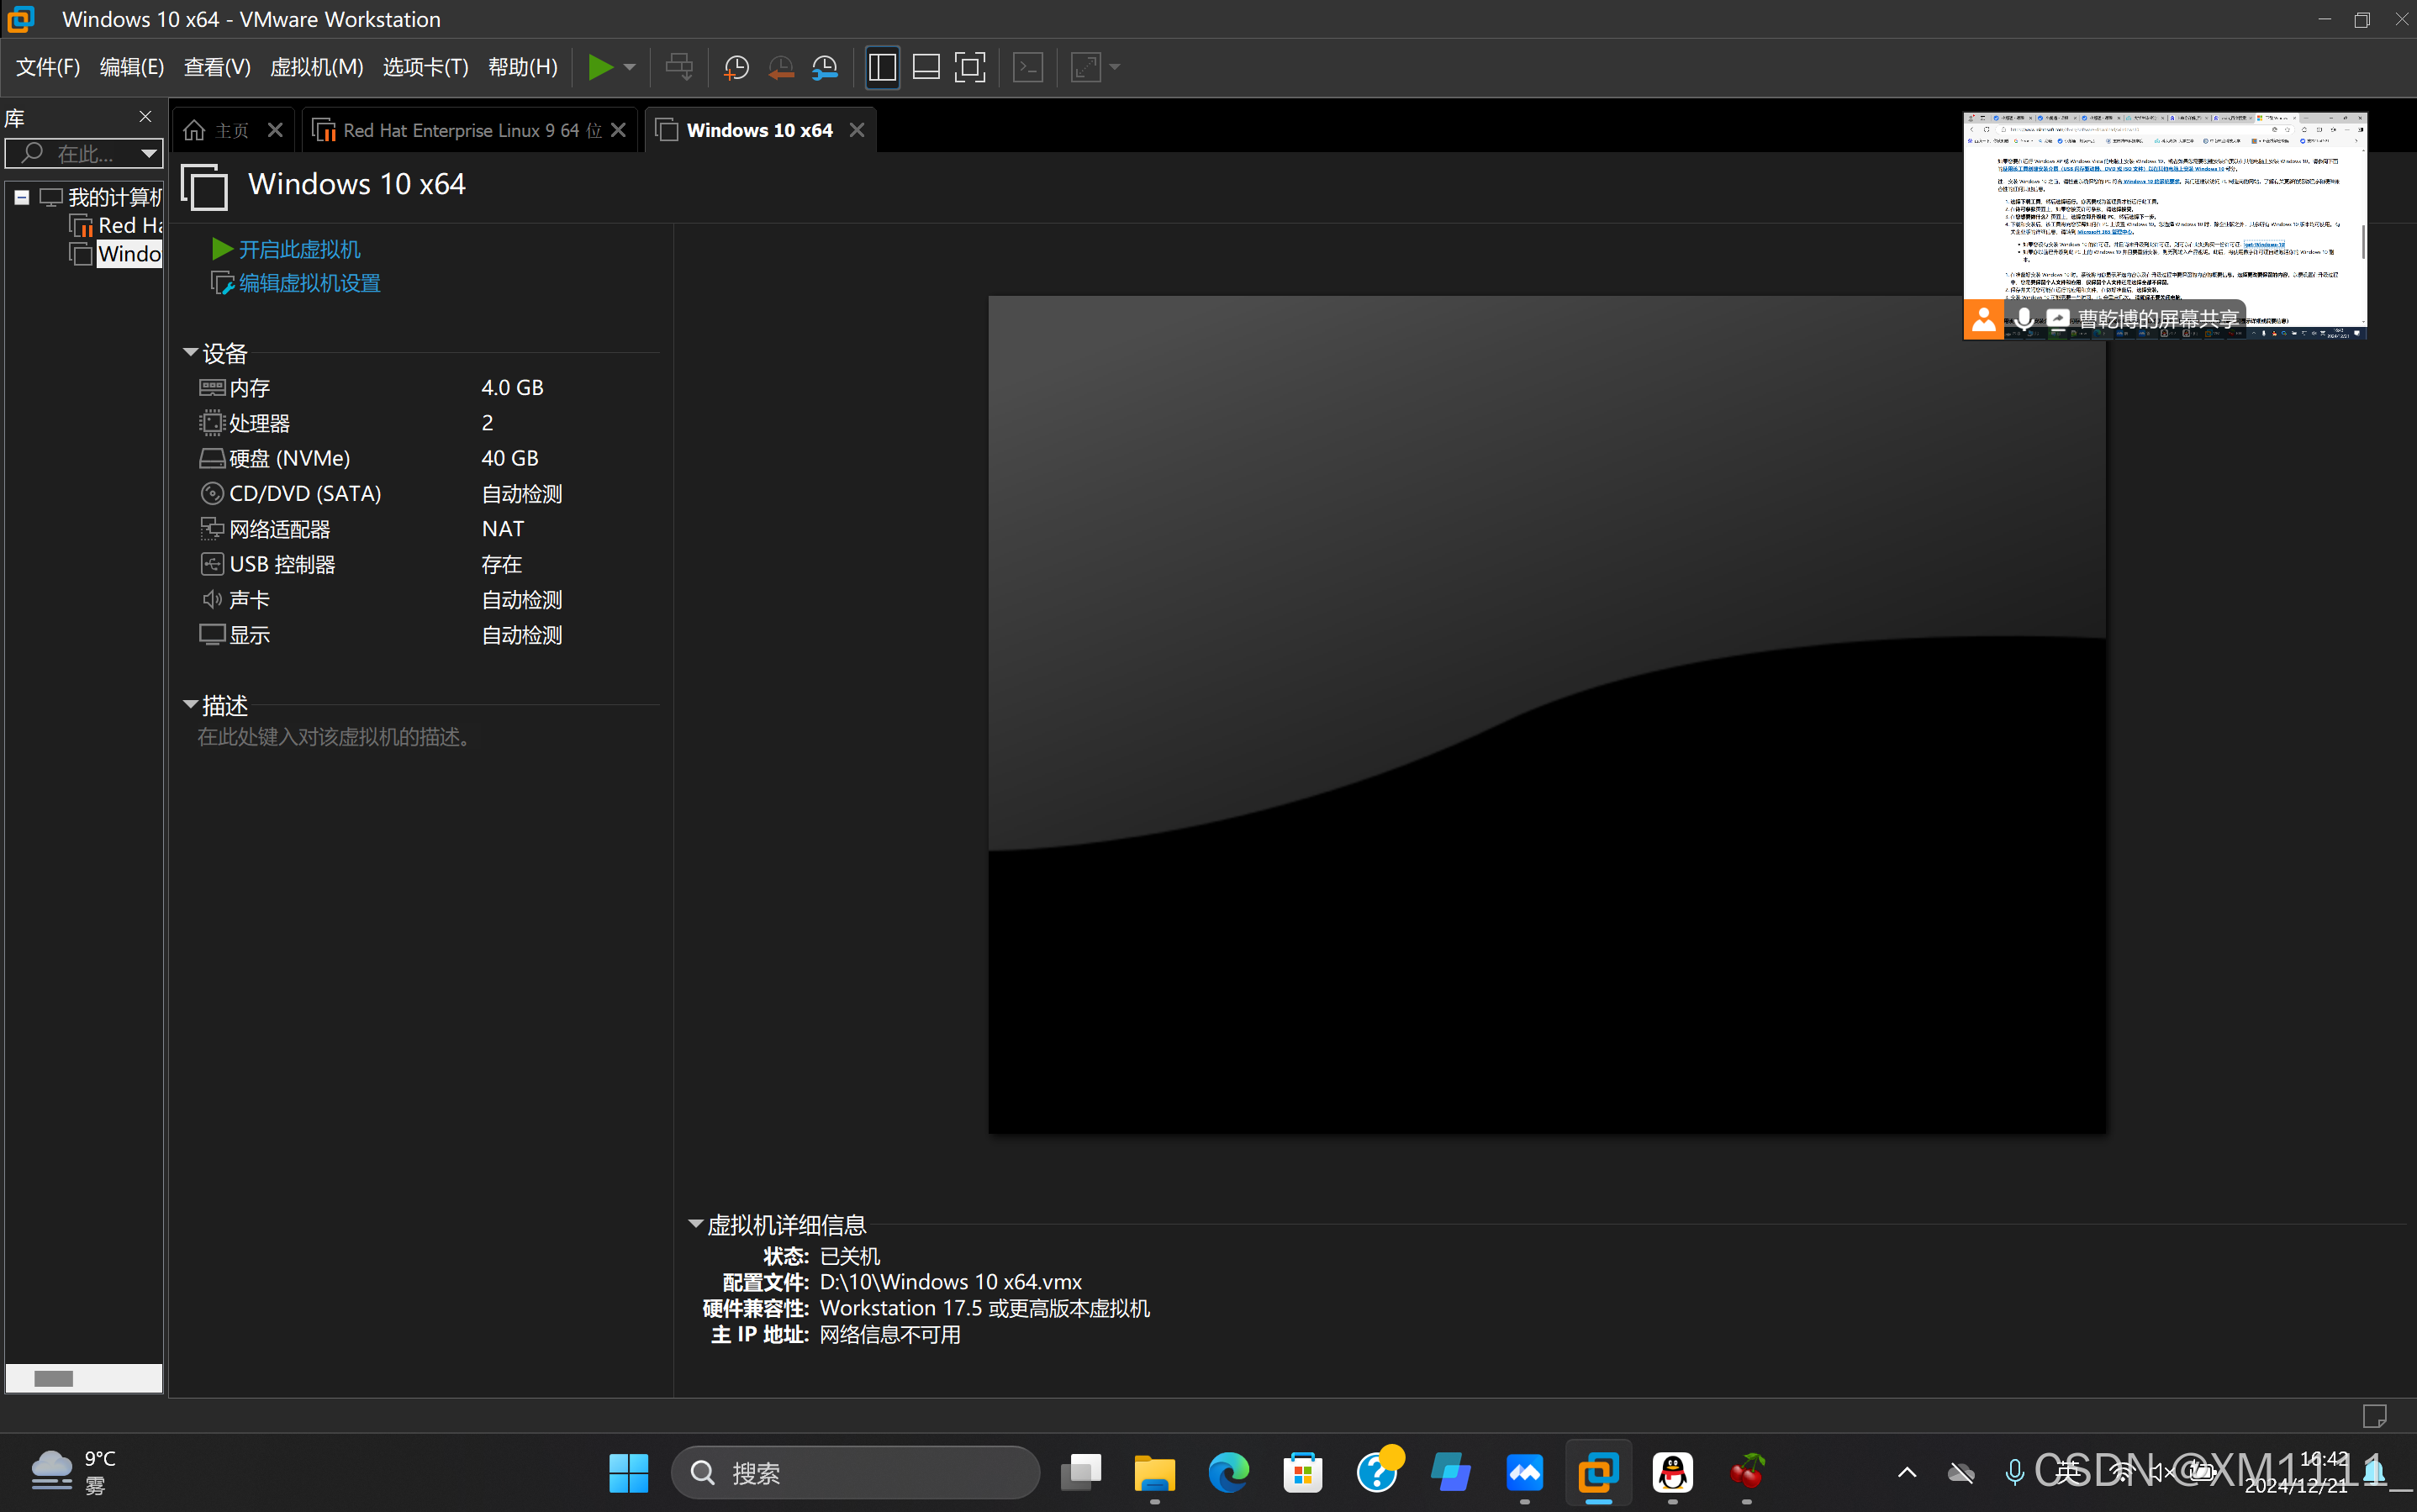The width and height of the screenshot is (2417, 1512).
Task: Show hidden system tray icons chevron
Action: 1907,1472
